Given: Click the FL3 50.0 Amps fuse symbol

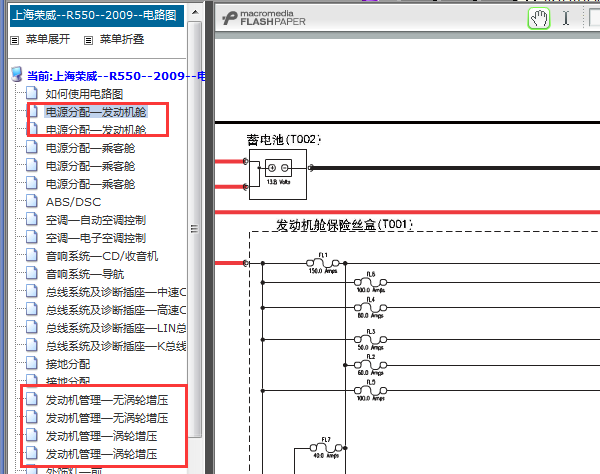Looking at the screenshot, I should coord(370,339).
